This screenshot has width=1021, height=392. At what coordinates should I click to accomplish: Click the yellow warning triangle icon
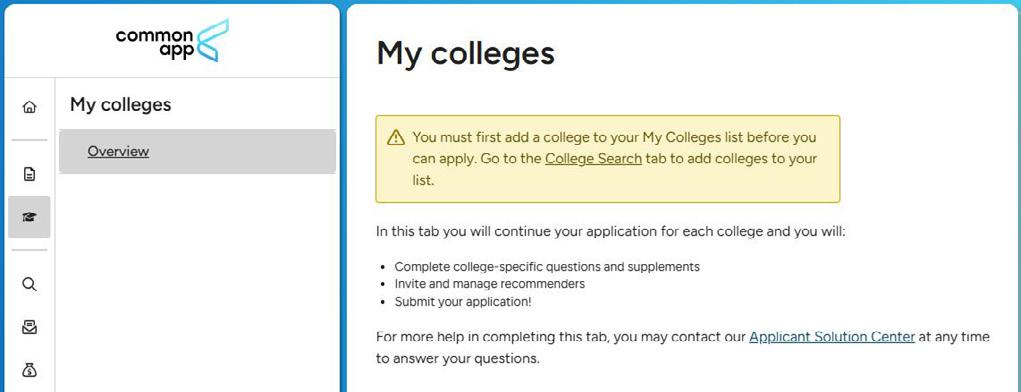(x=396, y=138)
